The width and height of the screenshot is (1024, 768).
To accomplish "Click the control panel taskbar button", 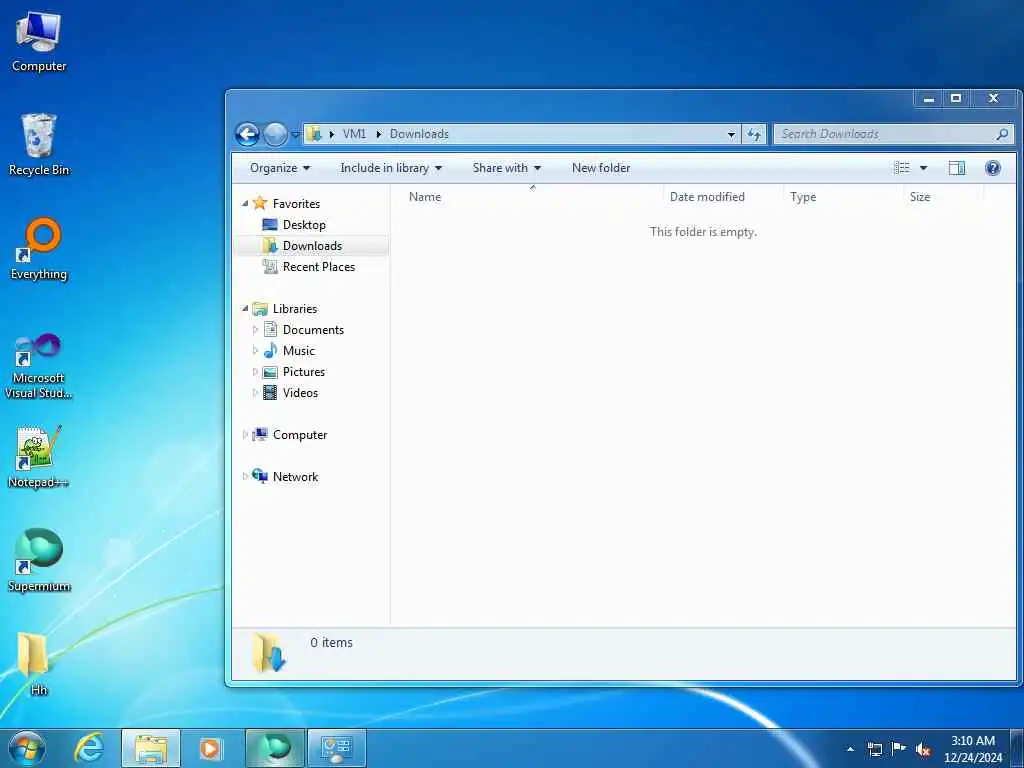I will point(337,748).
